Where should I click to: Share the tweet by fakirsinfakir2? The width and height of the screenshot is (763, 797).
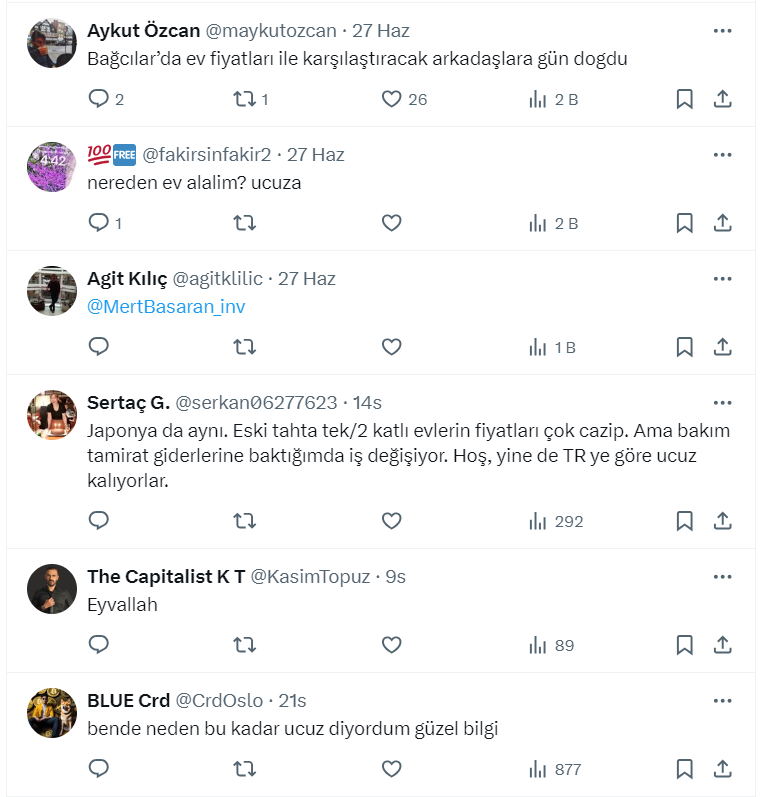point(722,223)
